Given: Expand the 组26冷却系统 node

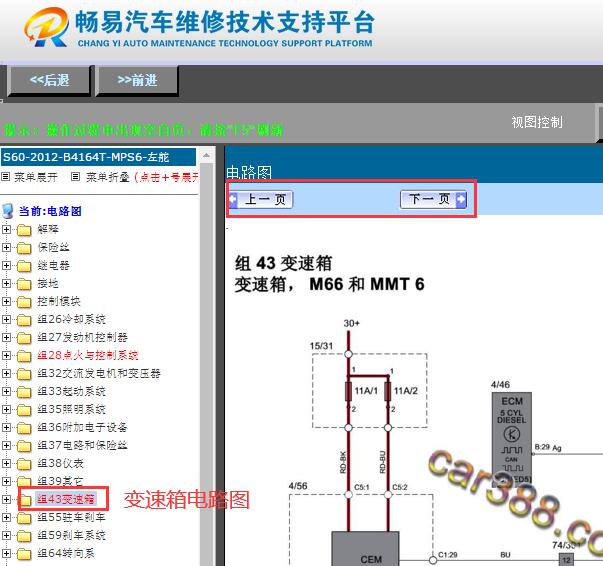Looking at the screenshot, I should pos(6,319).
